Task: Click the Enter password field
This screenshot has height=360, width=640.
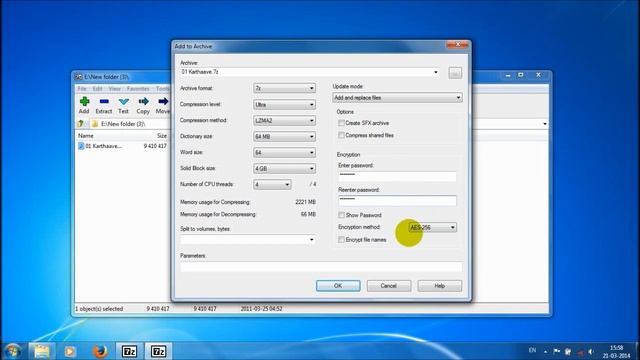Action: (397, 176)
